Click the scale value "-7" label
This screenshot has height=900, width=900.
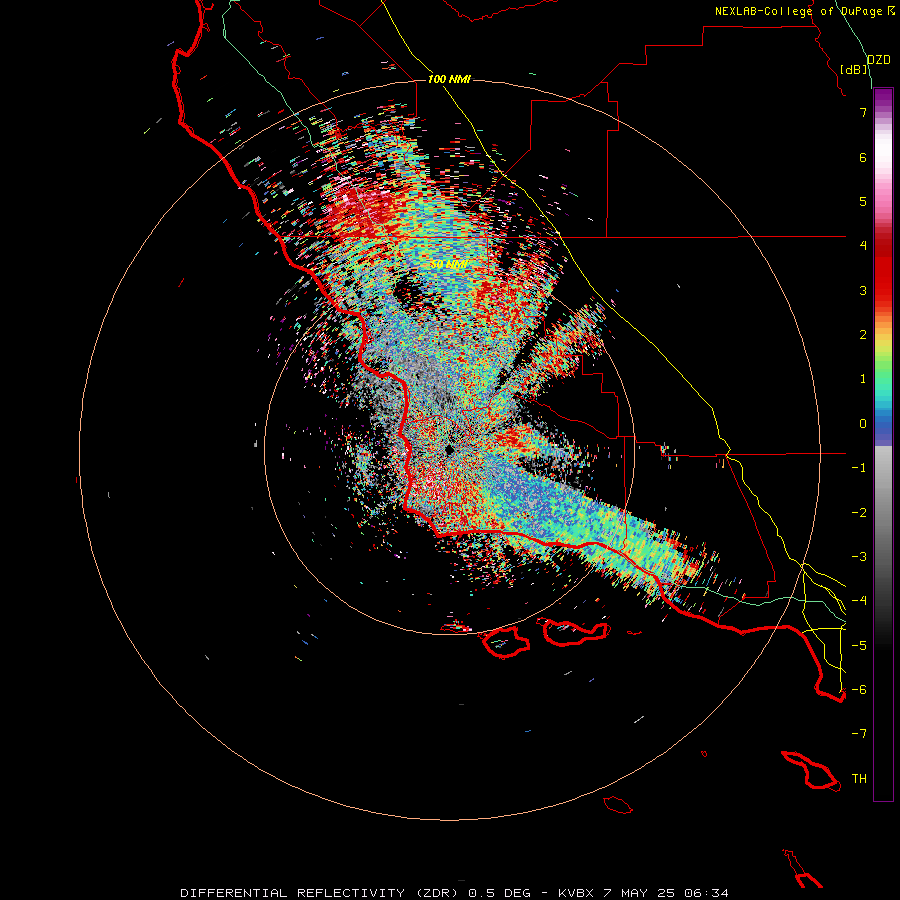pyautogui.click(x=859, y=734)
